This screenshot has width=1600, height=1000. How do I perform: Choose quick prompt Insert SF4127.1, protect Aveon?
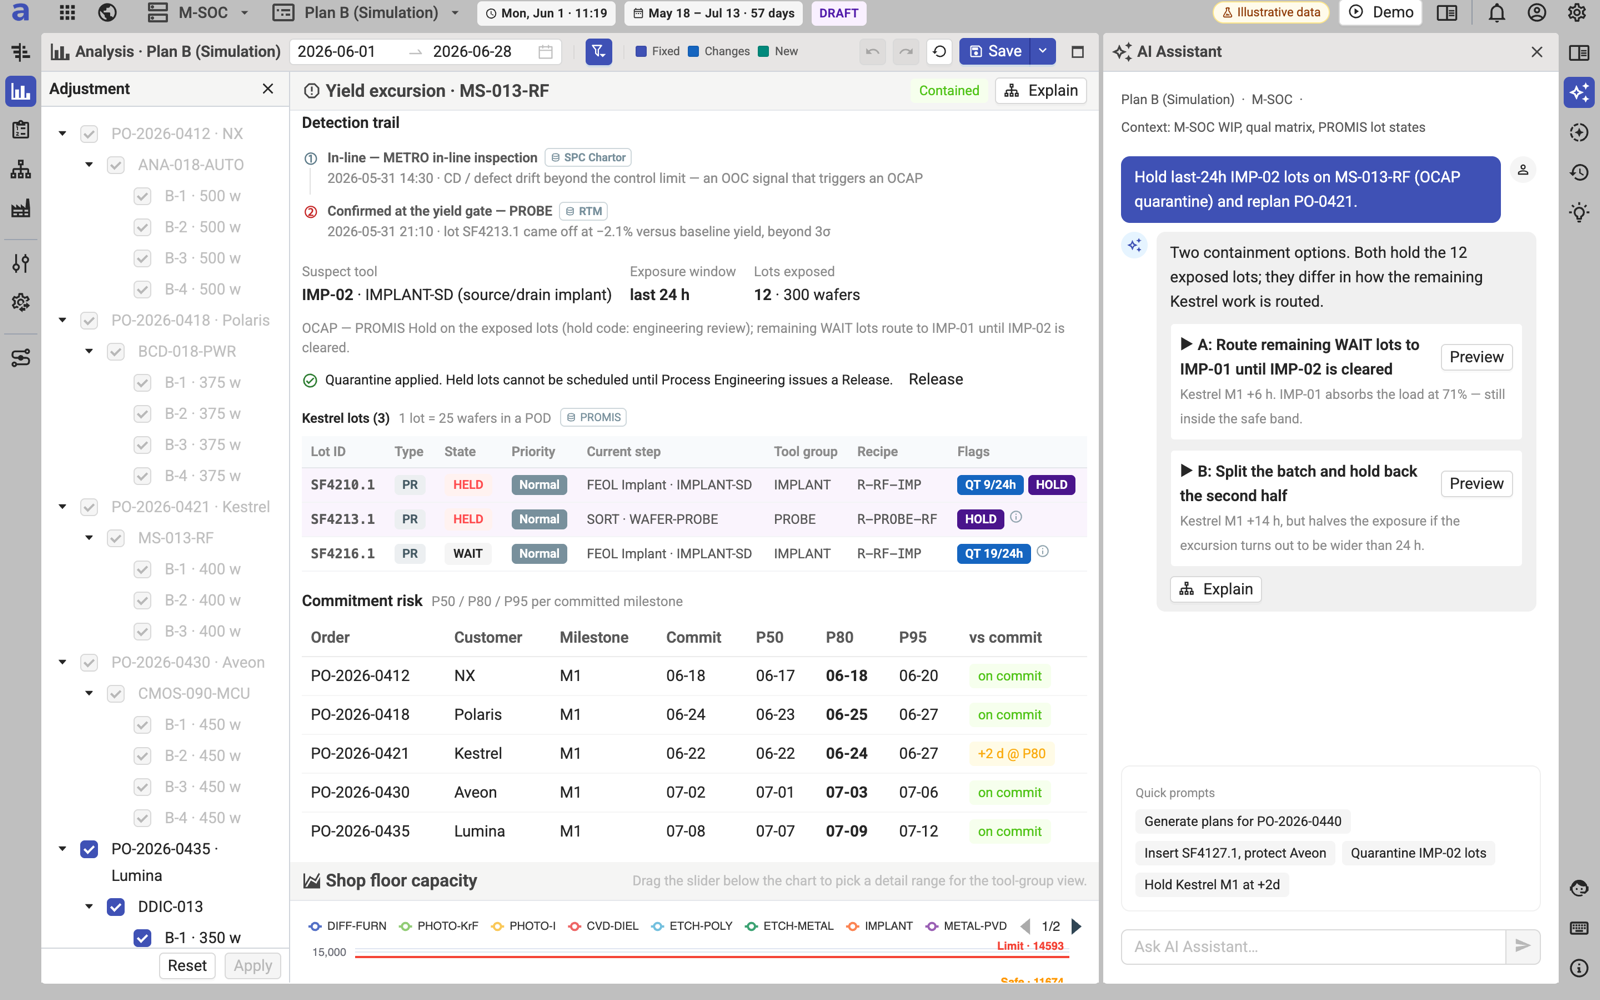1235,853
